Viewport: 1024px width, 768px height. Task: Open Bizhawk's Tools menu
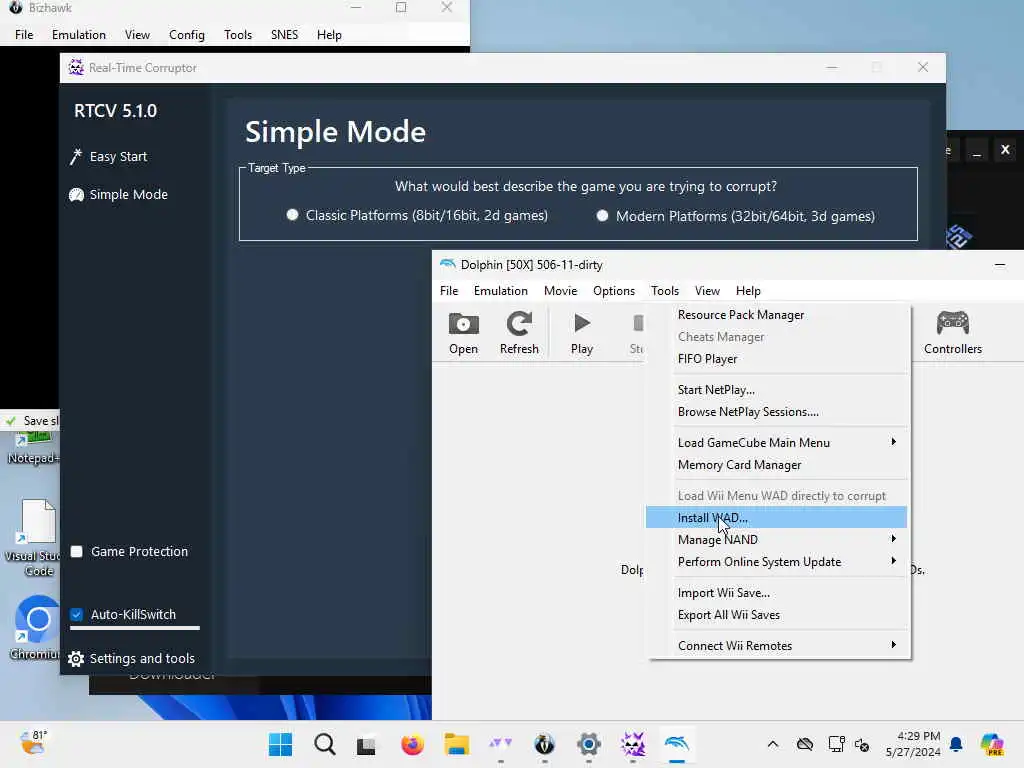(x=238, y=35)
